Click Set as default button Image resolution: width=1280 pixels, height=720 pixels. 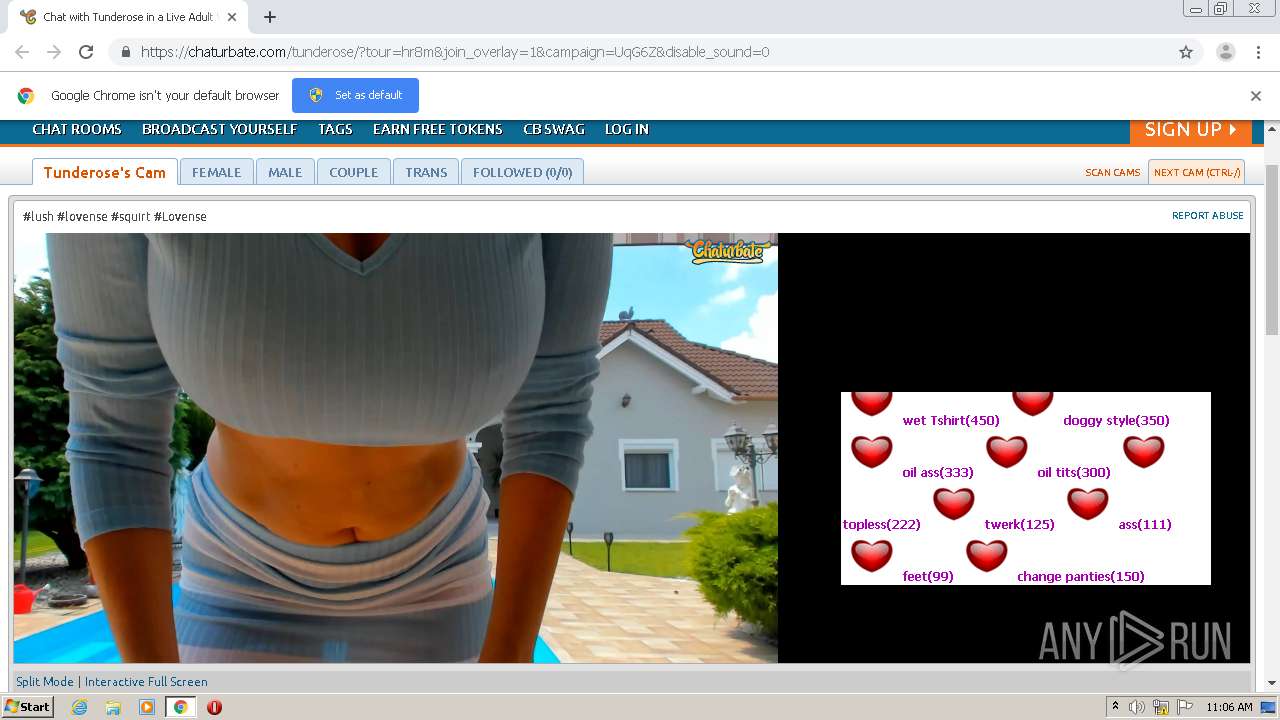(355, 95)
